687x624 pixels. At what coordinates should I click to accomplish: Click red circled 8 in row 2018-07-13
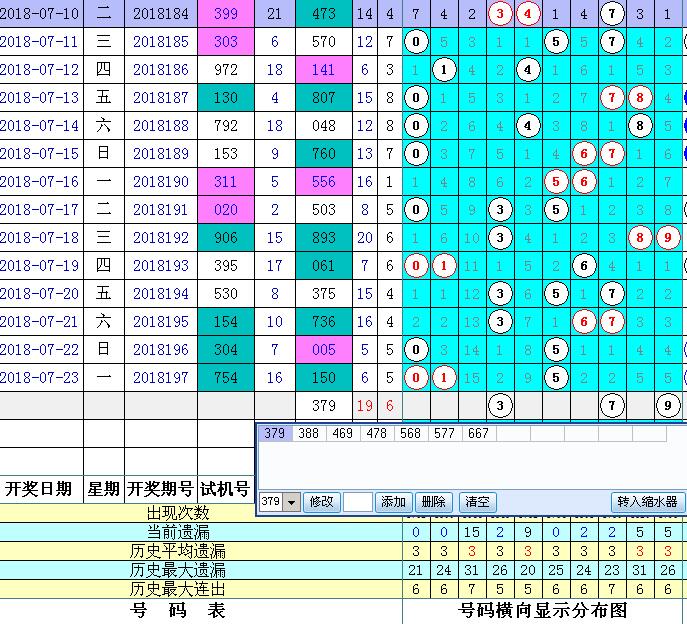click(640, 98)
